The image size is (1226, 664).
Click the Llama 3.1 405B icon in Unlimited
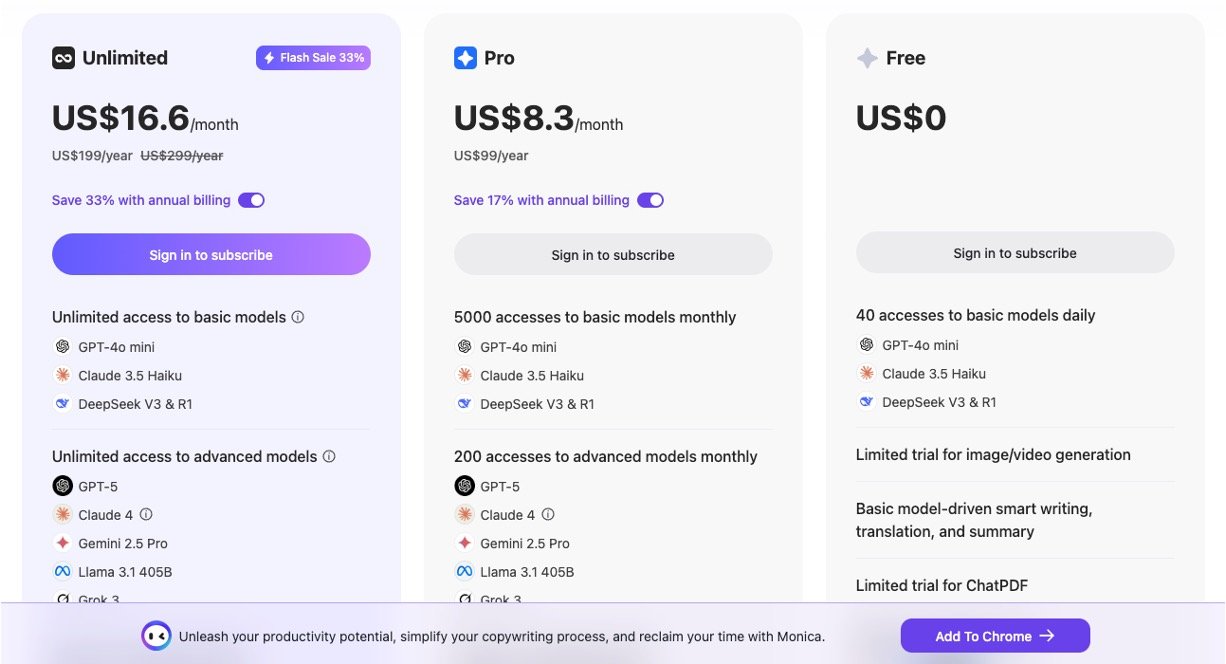point(63,572)
